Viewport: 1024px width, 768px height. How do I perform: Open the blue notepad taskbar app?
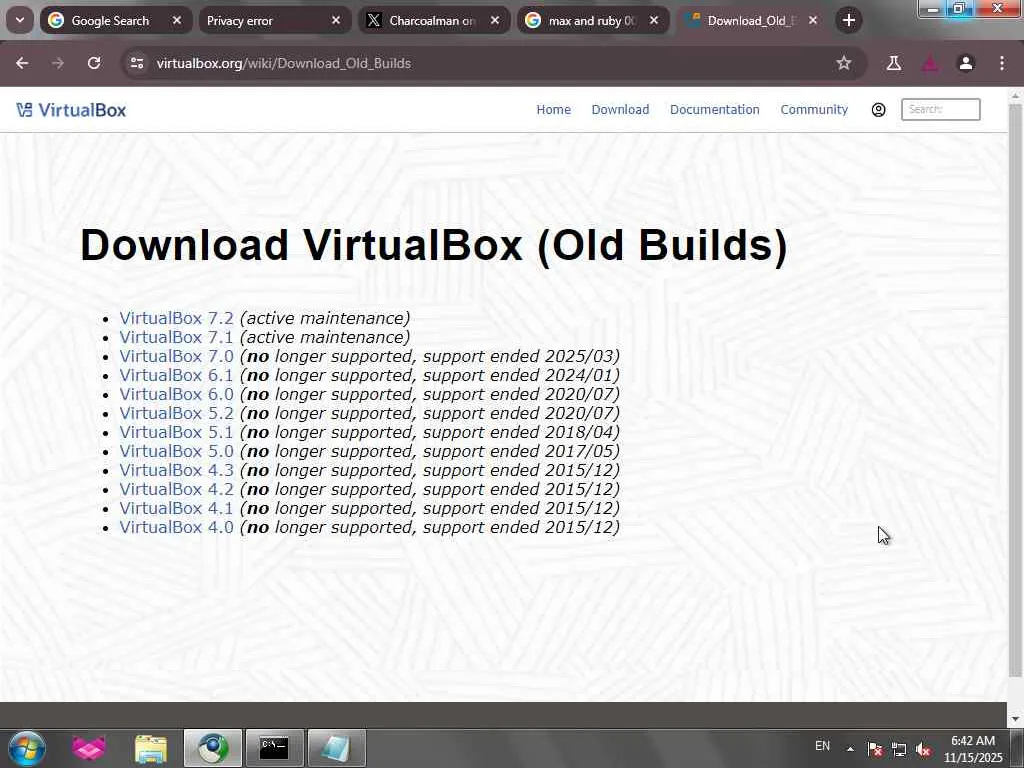click(x=336, y=748)
